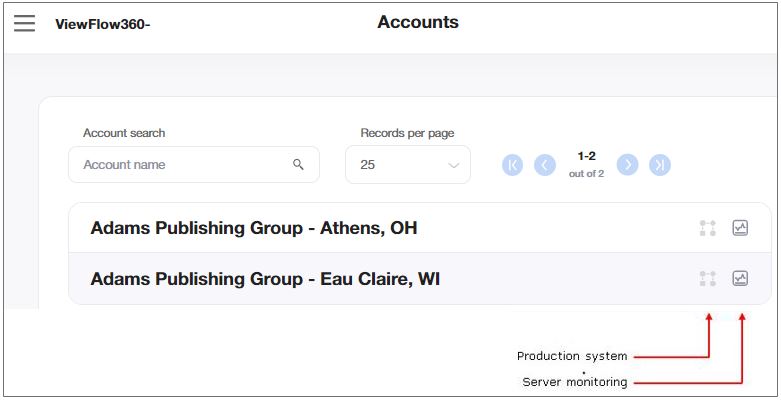Click the Accounts page heading

418,22
